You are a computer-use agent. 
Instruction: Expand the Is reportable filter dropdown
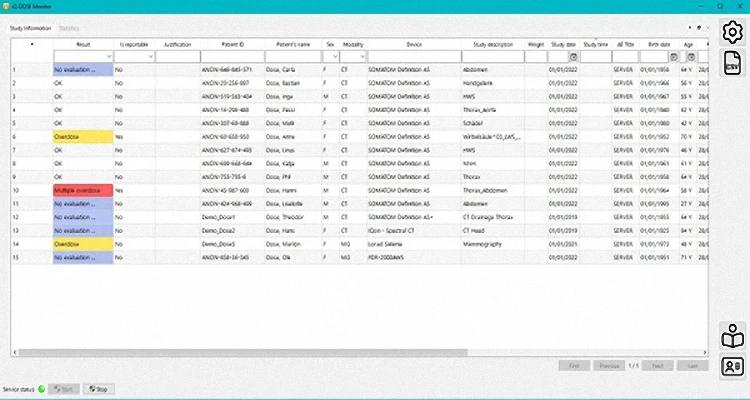[x=150, y=57]
